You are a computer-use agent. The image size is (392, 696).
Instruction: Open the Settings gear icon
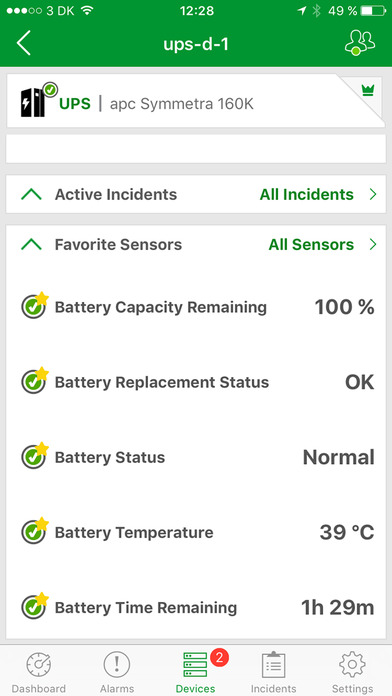point(352,664)
